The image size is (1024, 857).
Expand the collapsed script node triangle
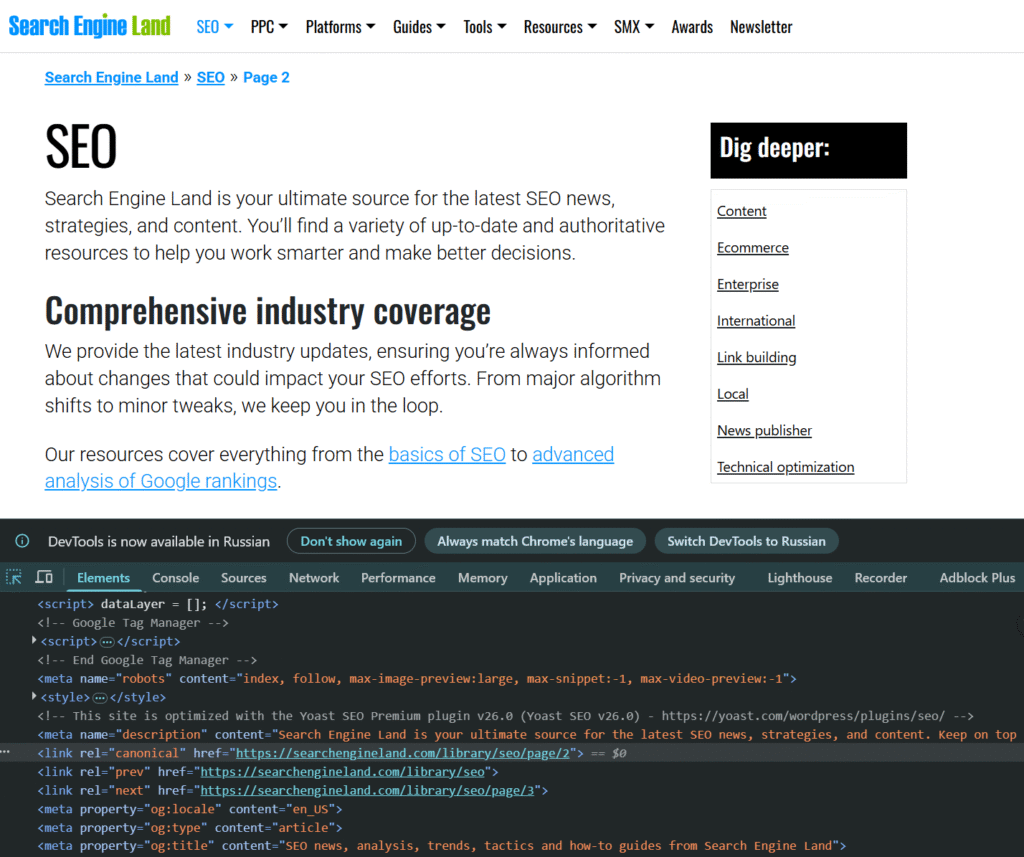[35, 641]
